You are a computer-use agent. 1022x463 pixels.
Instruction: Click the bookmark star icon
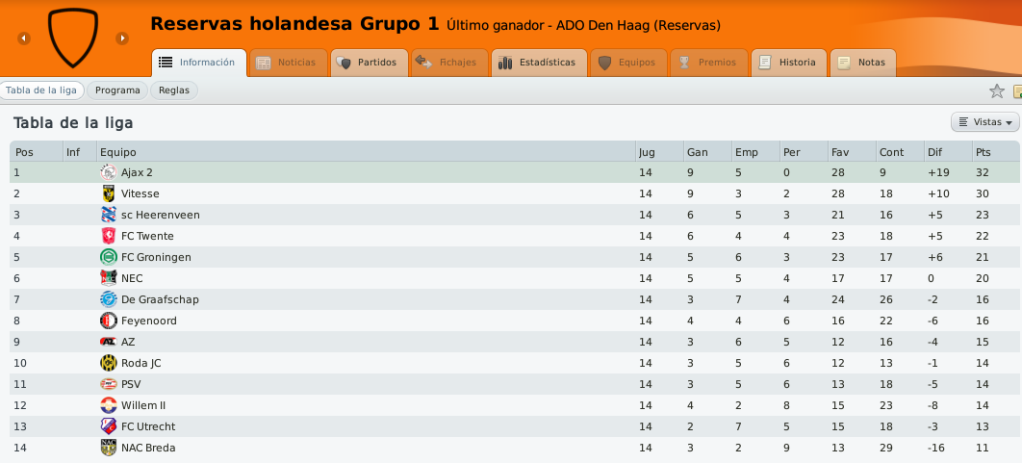[997, 91]
